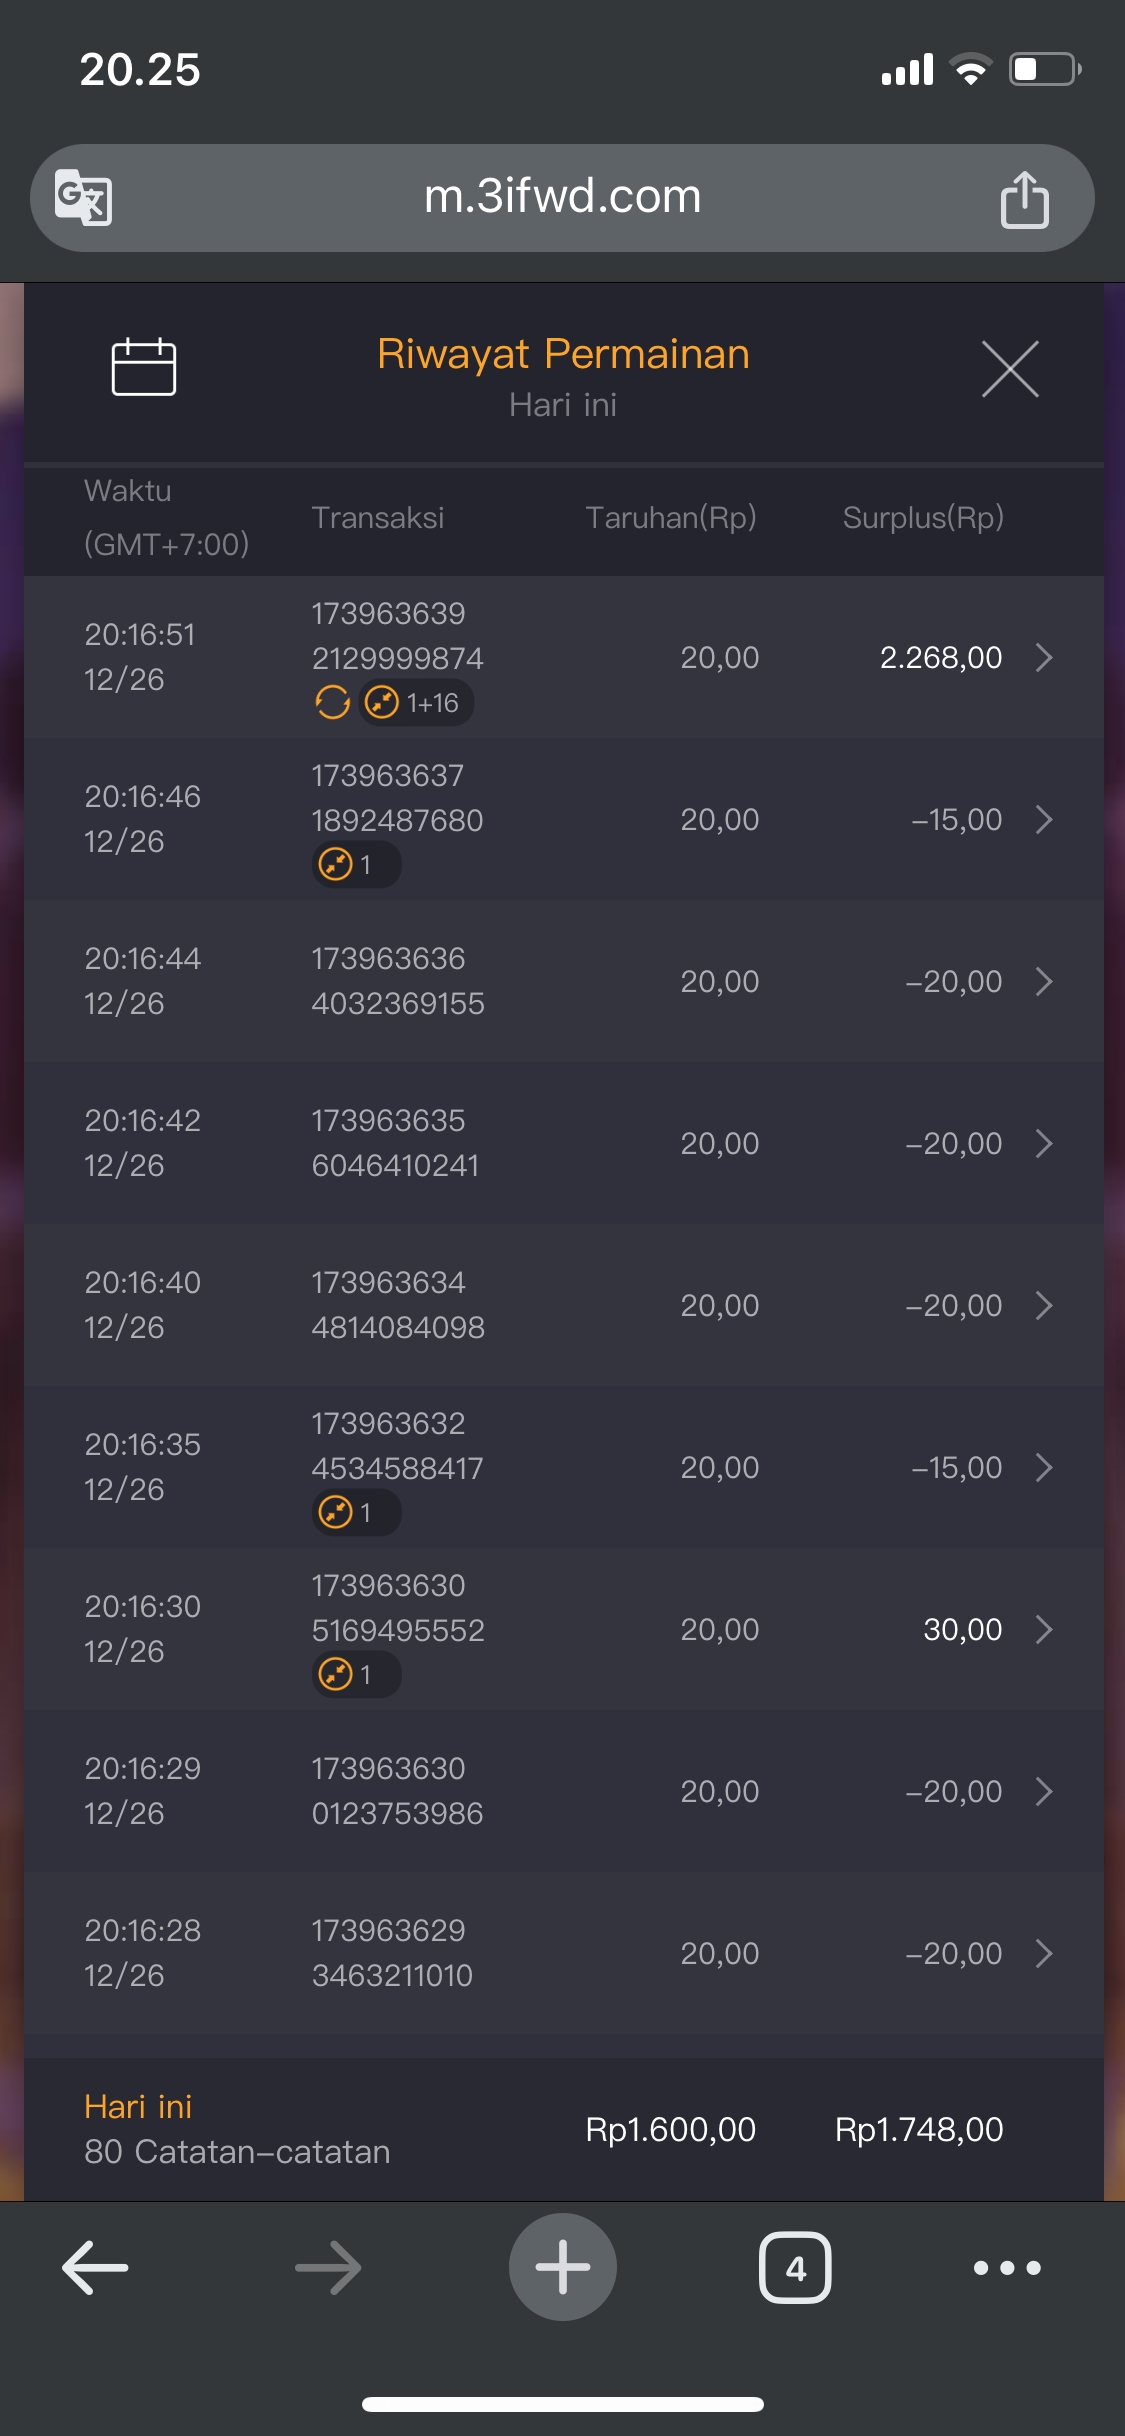This screenshot has width=1125, height=2436.
Task: Tap the browser translate icon
Action: (x=83, y=197)
